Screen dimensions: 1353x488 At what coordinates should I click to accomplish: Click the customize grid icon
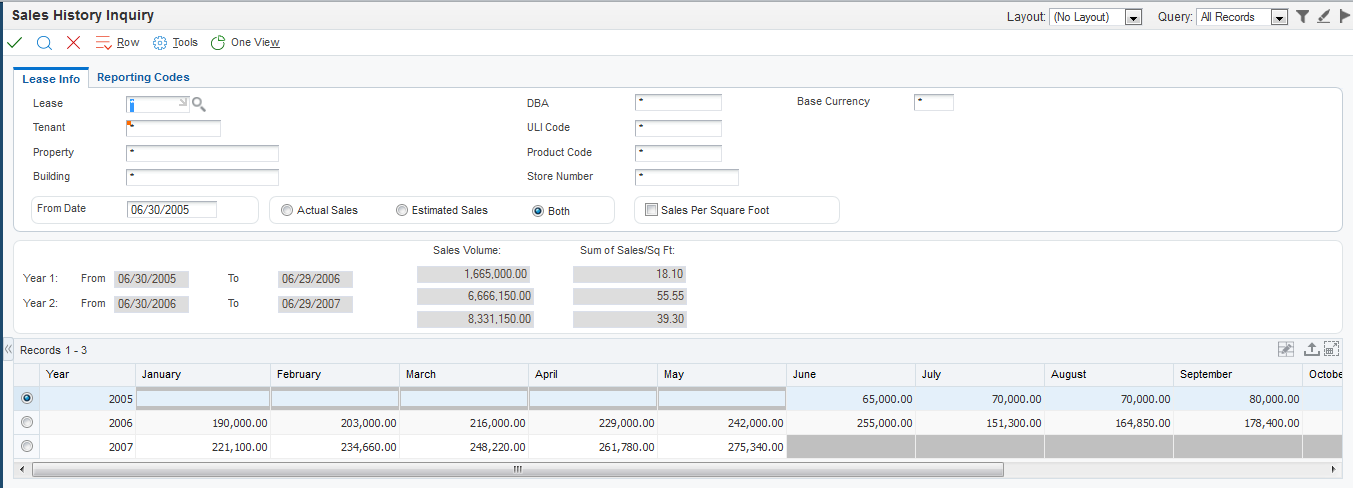[x=1286, y=349]
